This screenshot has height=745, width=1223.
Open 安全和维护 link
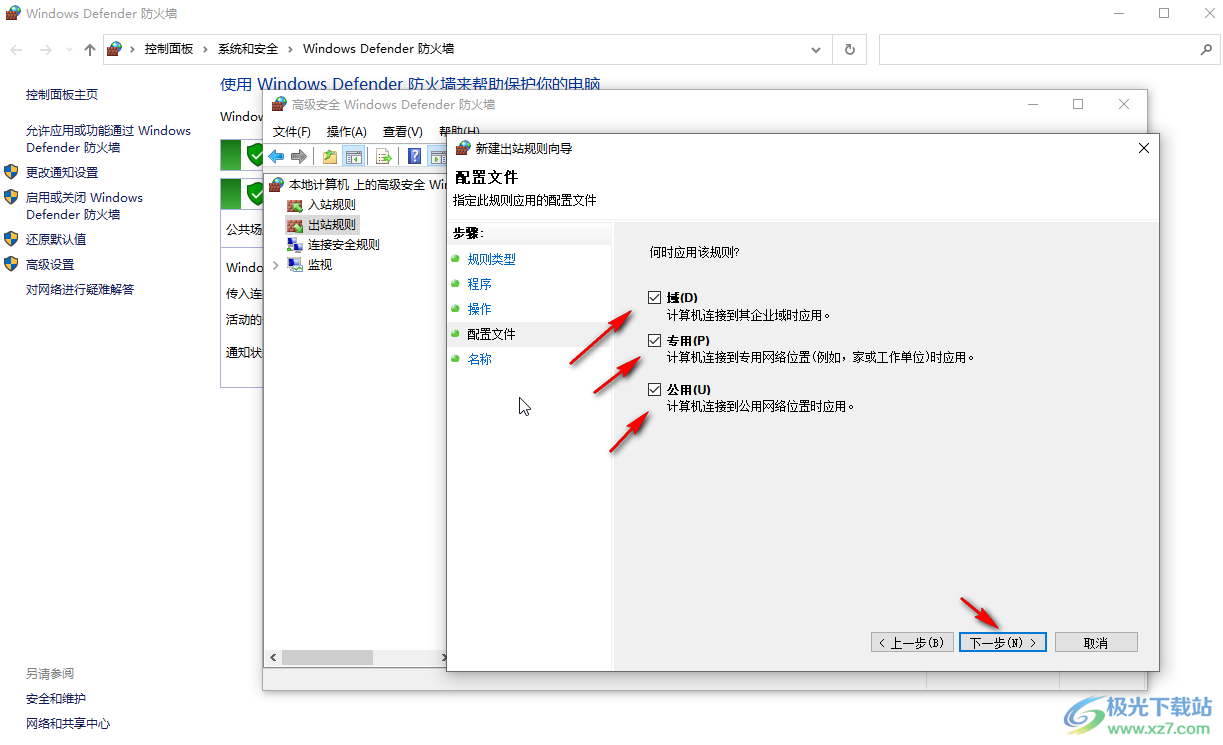[56, 698]
